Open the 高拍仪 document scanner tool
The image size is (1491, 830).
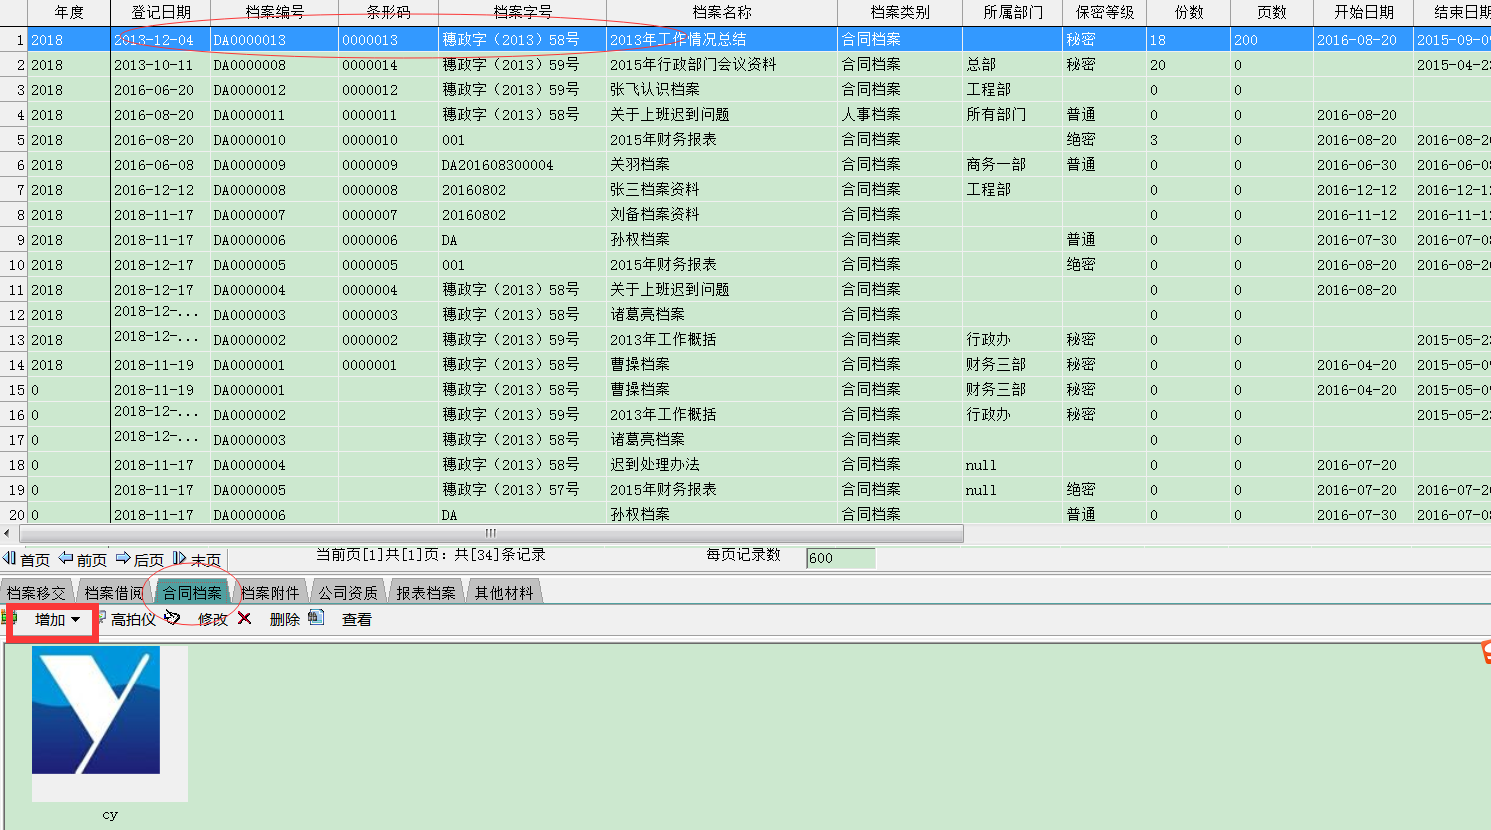tap(126, 620)
